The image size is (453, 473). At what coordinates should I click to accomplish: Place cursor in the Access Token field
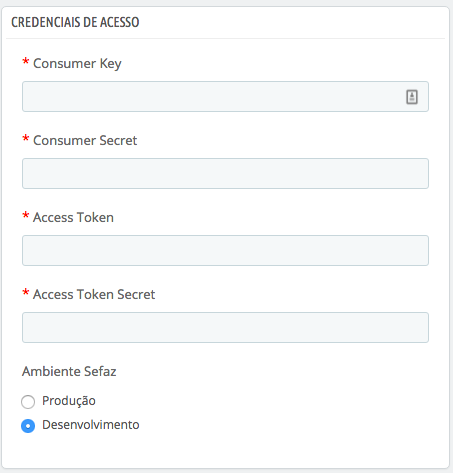225,251
